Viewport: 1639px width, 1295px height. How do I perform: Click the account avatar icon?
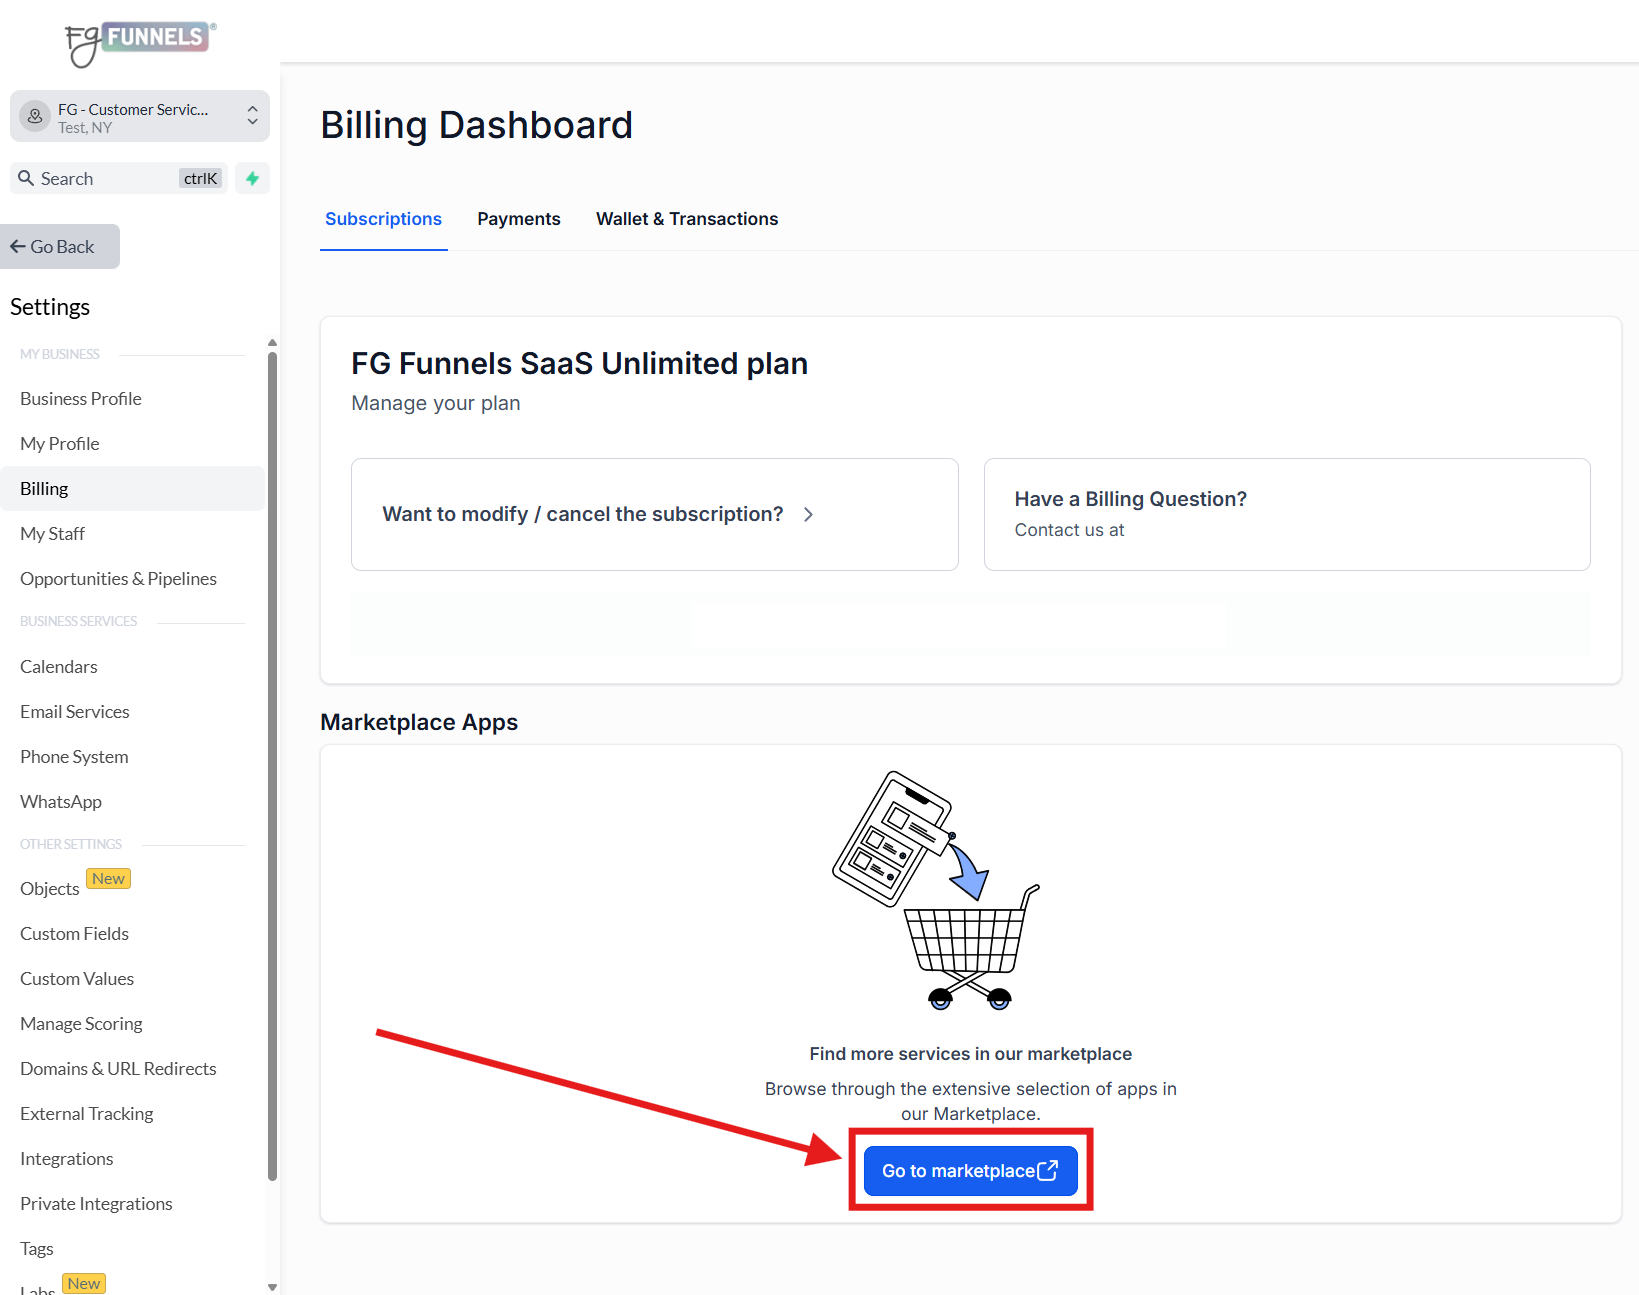click(35, 117)
